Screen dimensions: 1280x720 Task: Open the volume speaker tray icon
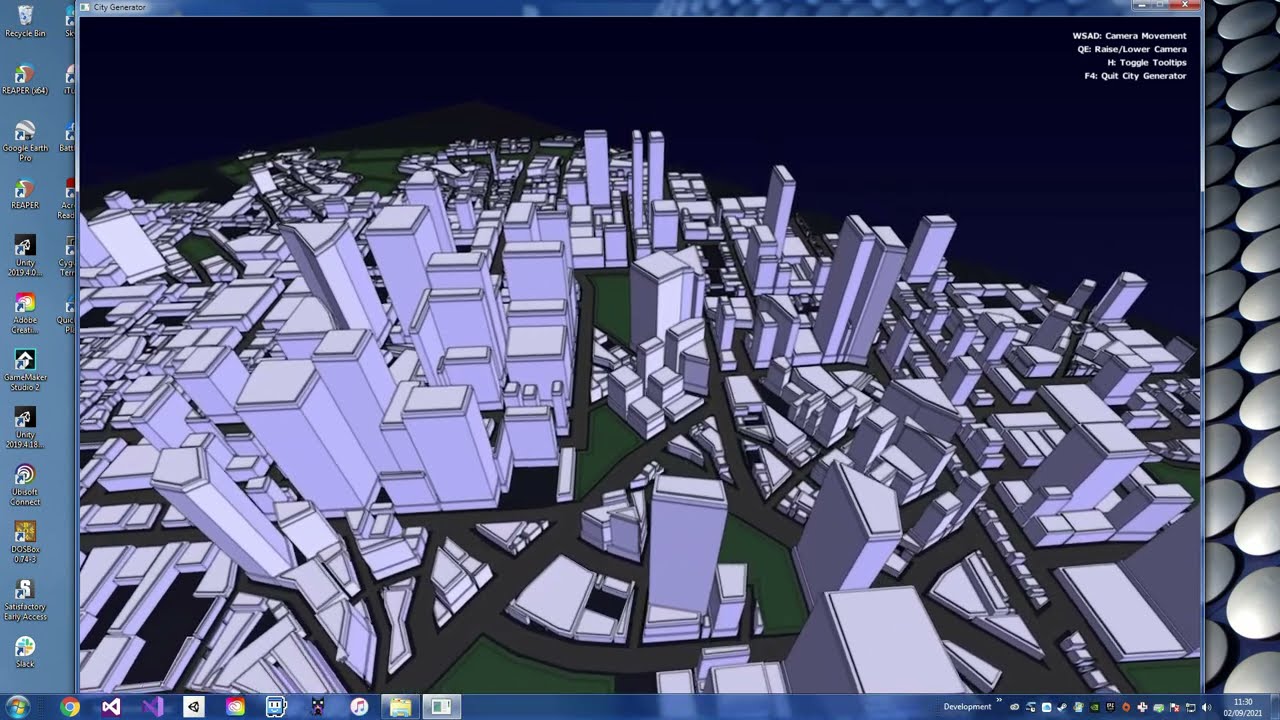(x=1207, y=708)
